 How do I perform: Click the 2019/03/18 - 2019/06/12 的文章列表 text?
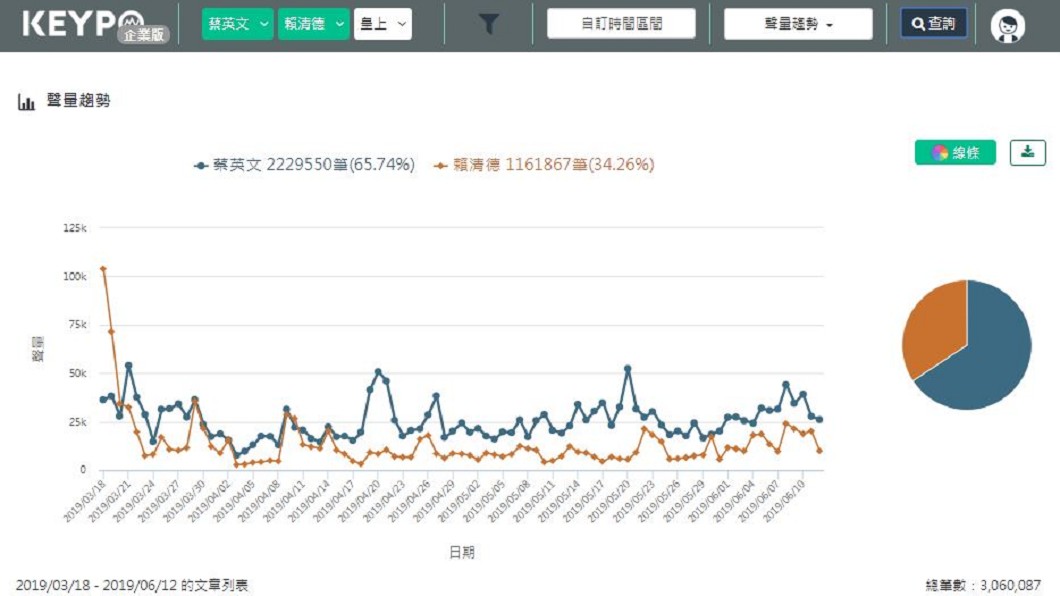[x=132, y=585]
